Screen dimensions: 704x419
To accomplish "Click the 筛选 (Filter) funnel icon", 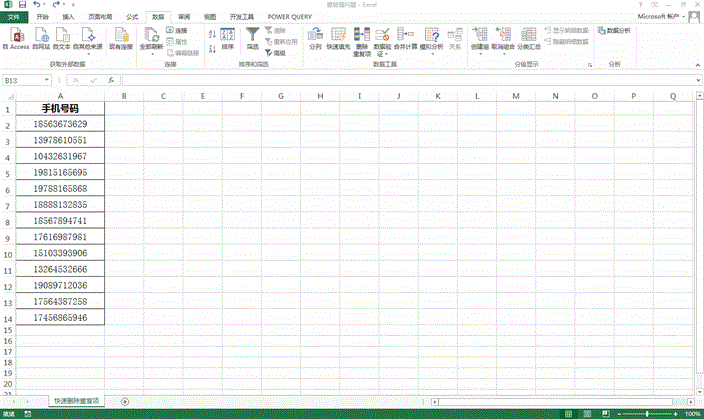I will tap(252, 36).
